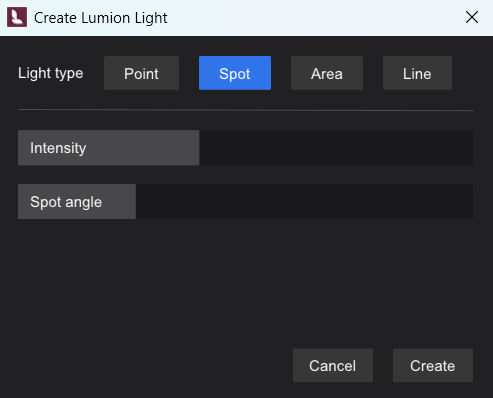Screen dimensions: 493x398
Task: Click the 'Light type' label
Action: (51, 73)
